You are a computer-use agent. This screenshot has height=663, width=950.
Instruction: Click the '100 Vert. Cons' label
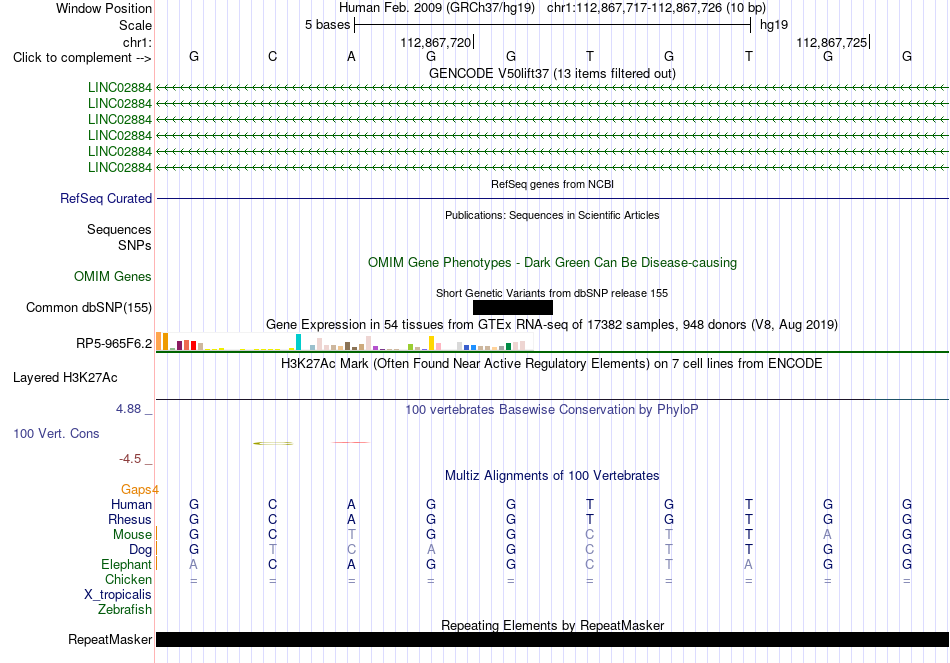pos(56,433)
